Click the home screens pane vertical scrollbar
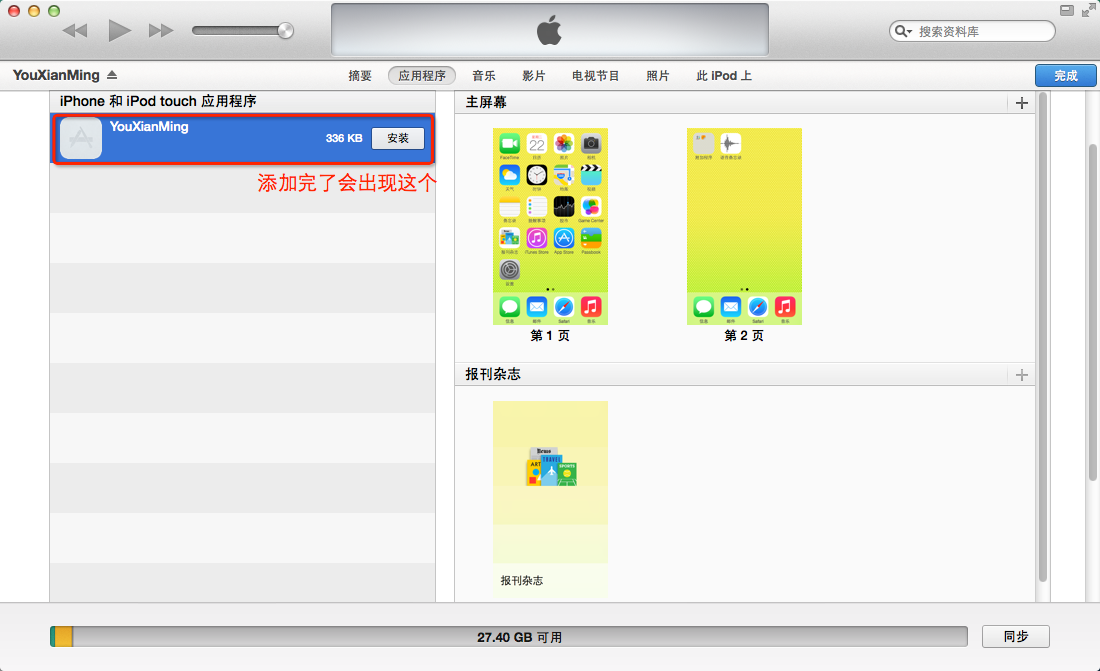 pos(1042,337)
